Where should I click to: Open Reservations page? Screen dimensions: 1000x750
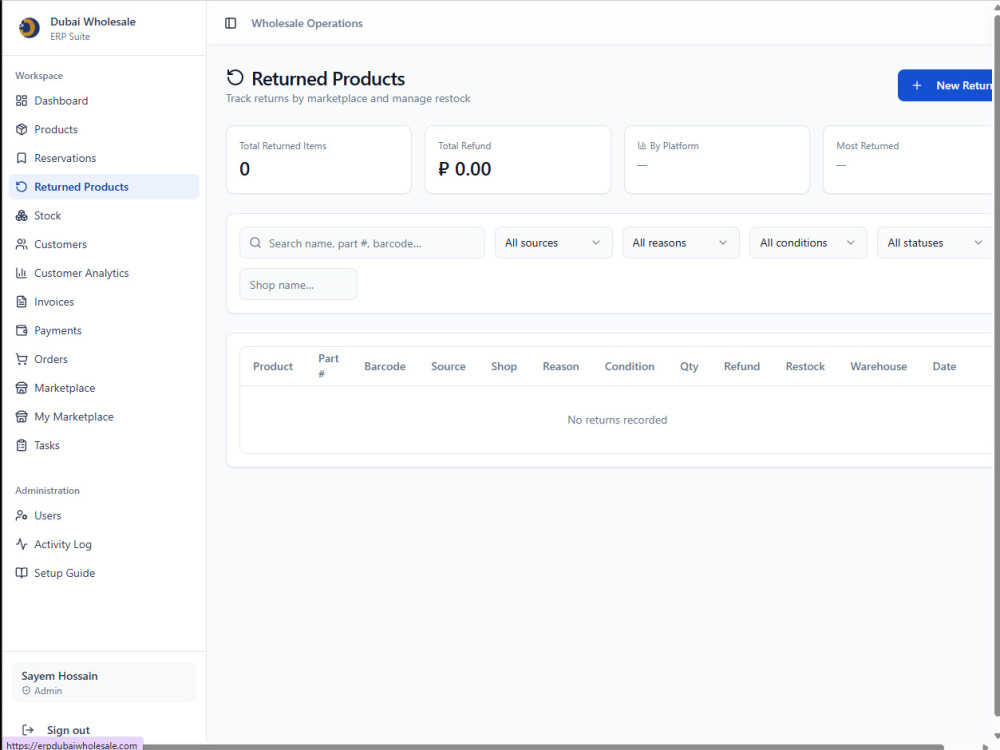104,158
